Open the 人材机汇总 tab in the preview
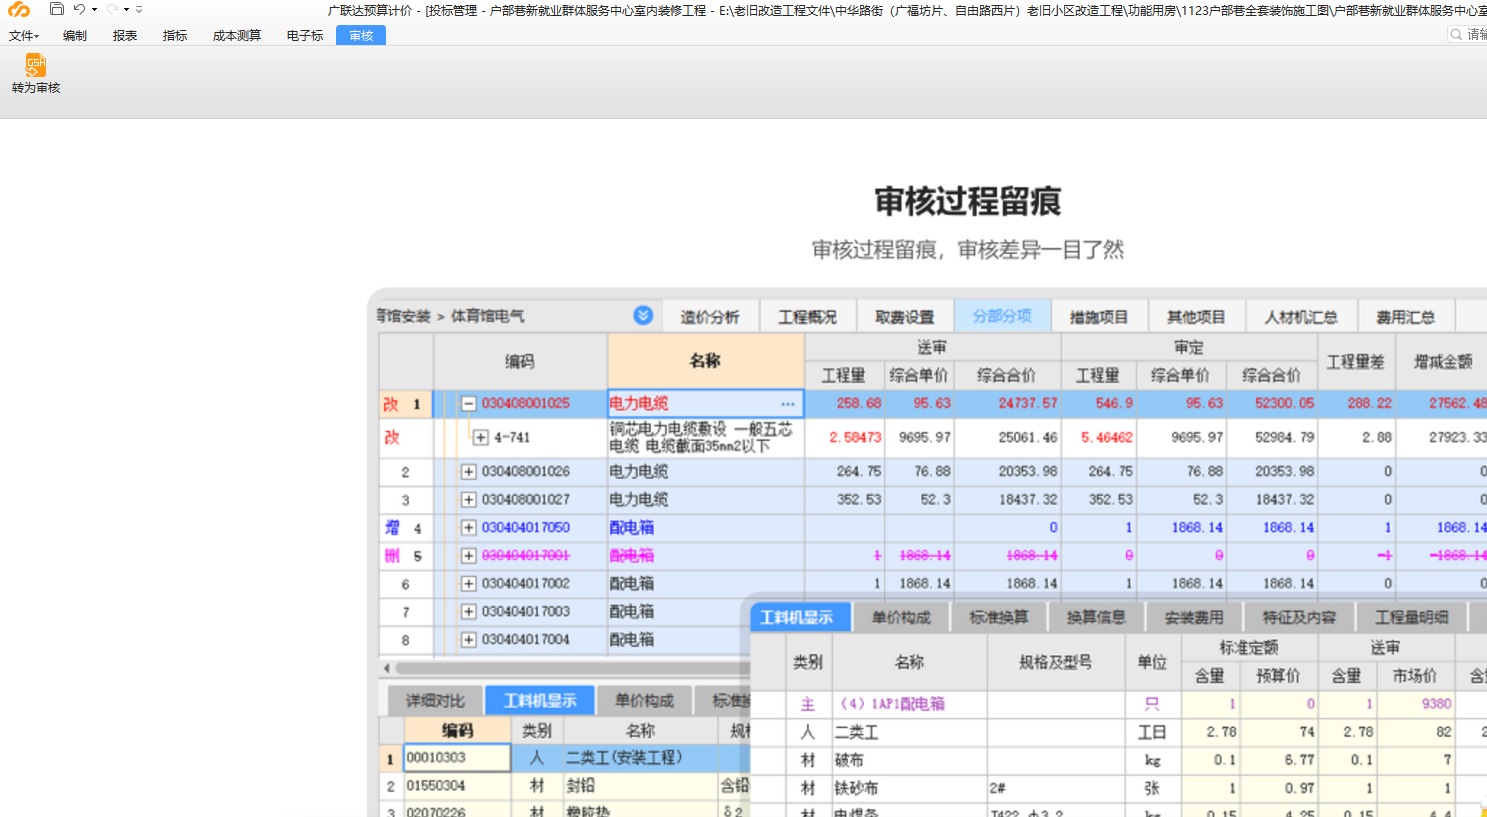 (1301, 317)
